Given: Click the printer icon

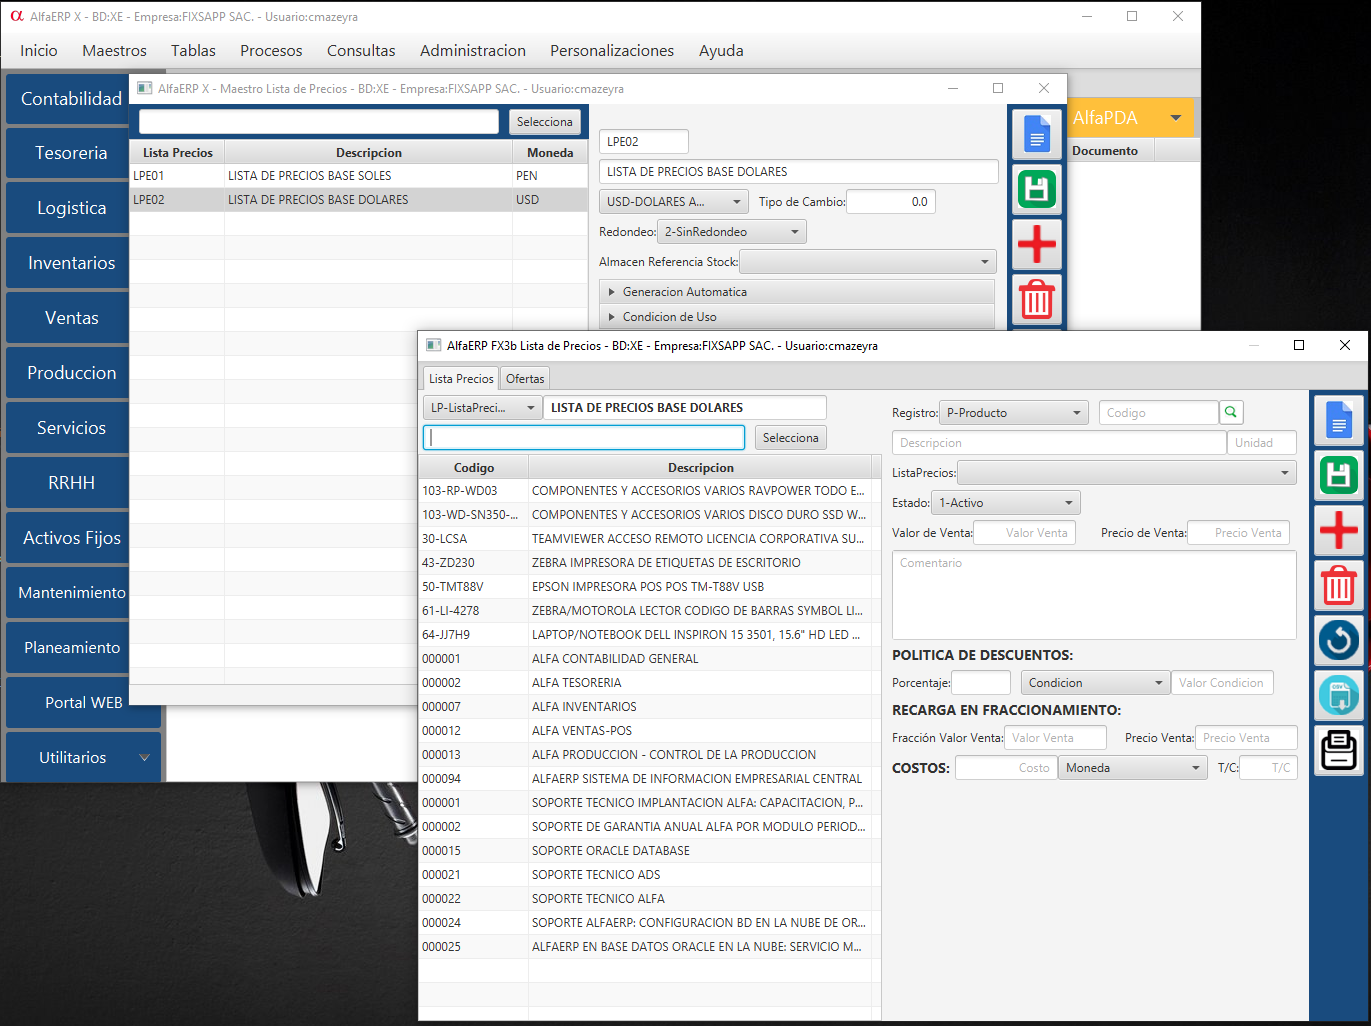Looking at the screenshot, I should pyautogui.click(x=1338, y=750).
